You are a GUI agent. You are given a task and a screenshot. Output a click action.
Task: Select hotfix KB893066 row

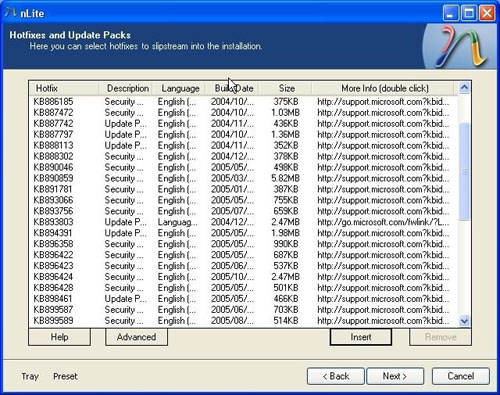pyautogui.click(x=243, y=200)
